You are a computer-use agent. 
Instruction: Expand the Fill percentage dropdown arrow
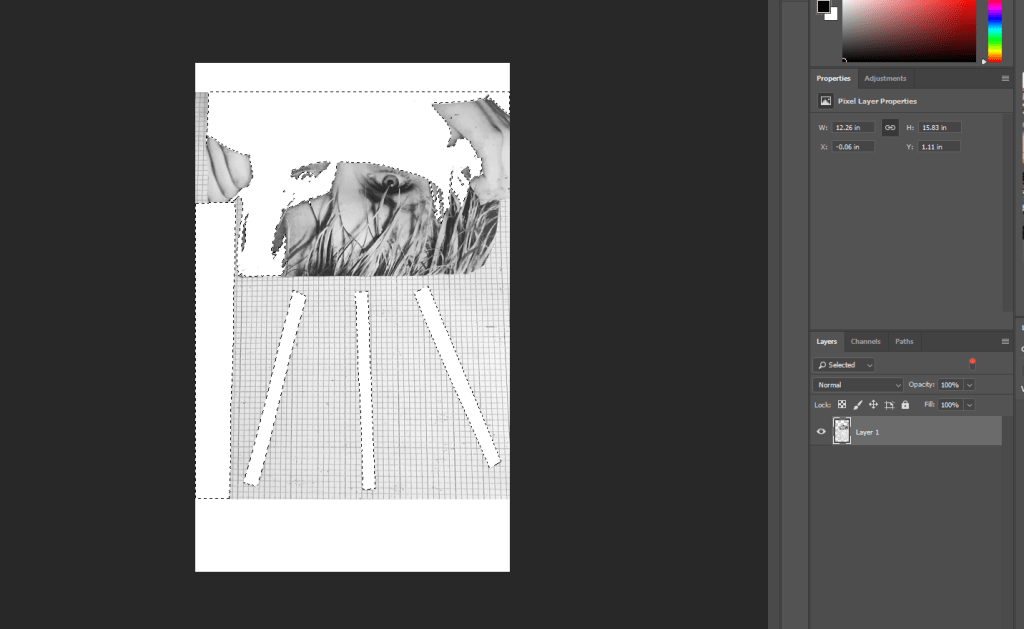click(x=969, y=405)
